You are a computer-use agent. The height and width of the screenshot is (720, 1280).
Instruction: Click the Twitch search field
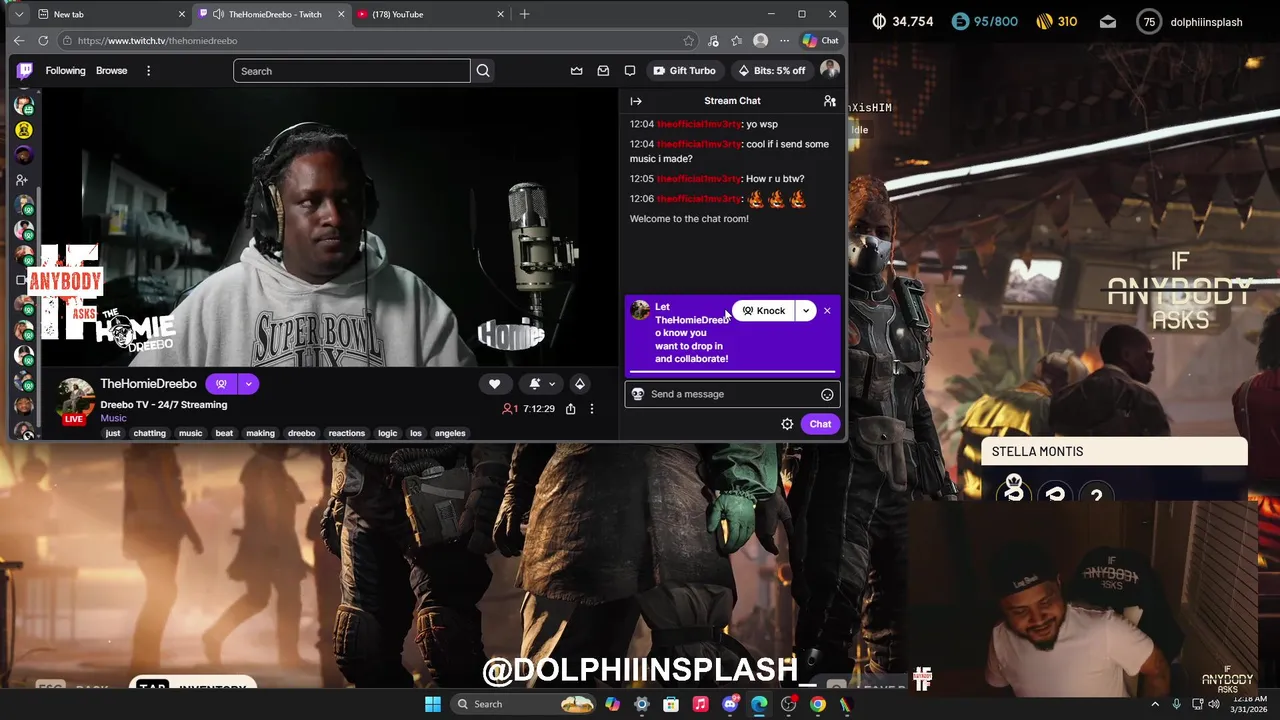tap(351, 71)
